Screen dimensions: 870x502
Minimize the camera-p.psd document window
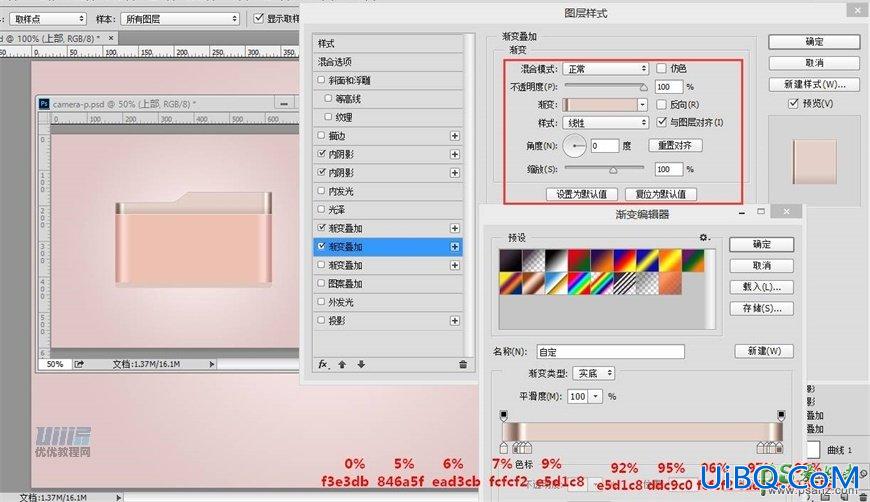284,104
